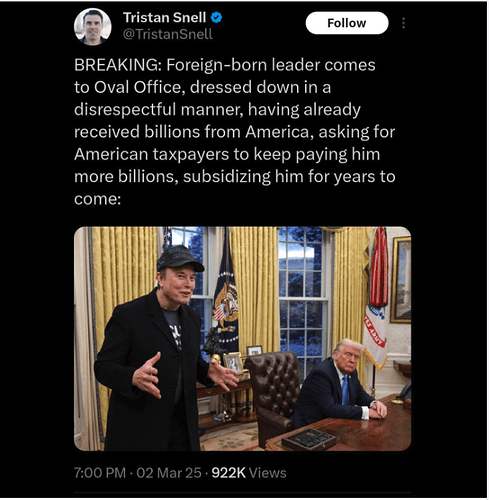Open the @TristanSnell handle link
This screenshot has height=500, width=489.
click(168, 34)
